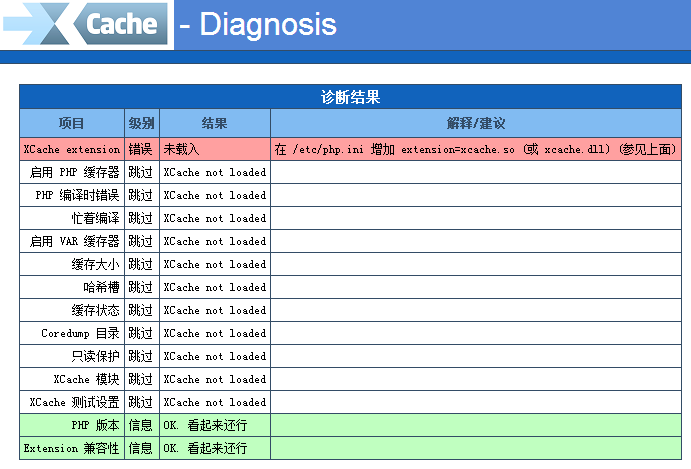Image resolution: width=691 pixels, height=469 pixels.
Task: Click the 'PHP 版本' row label
Action: [x=95, y=425]
